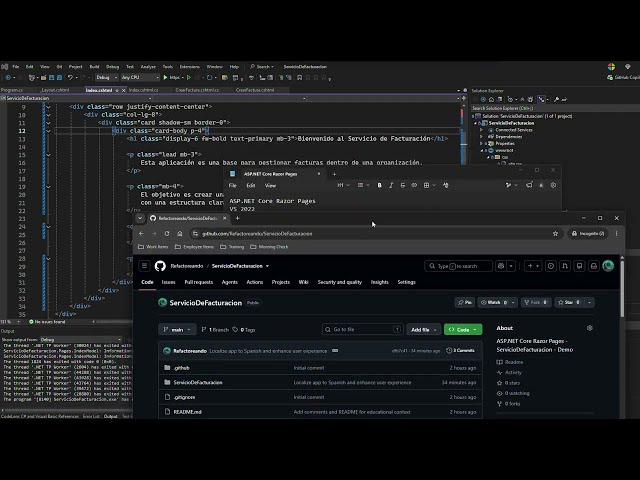Reload the page in Chrome

167,233
